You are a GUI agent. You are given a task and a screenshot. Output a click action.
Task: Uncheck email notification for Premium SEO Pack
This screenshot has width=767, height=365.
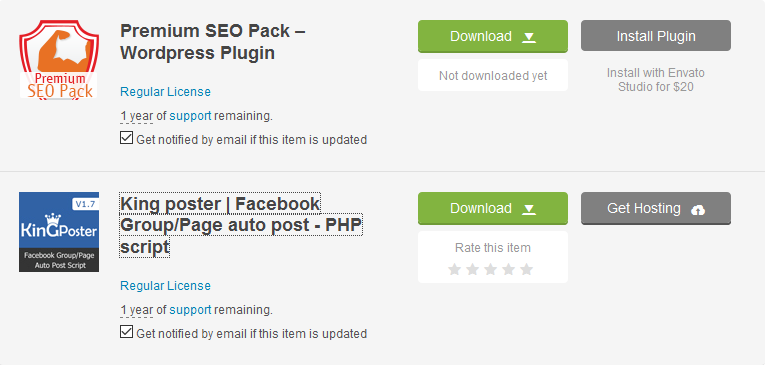point(126,138)
